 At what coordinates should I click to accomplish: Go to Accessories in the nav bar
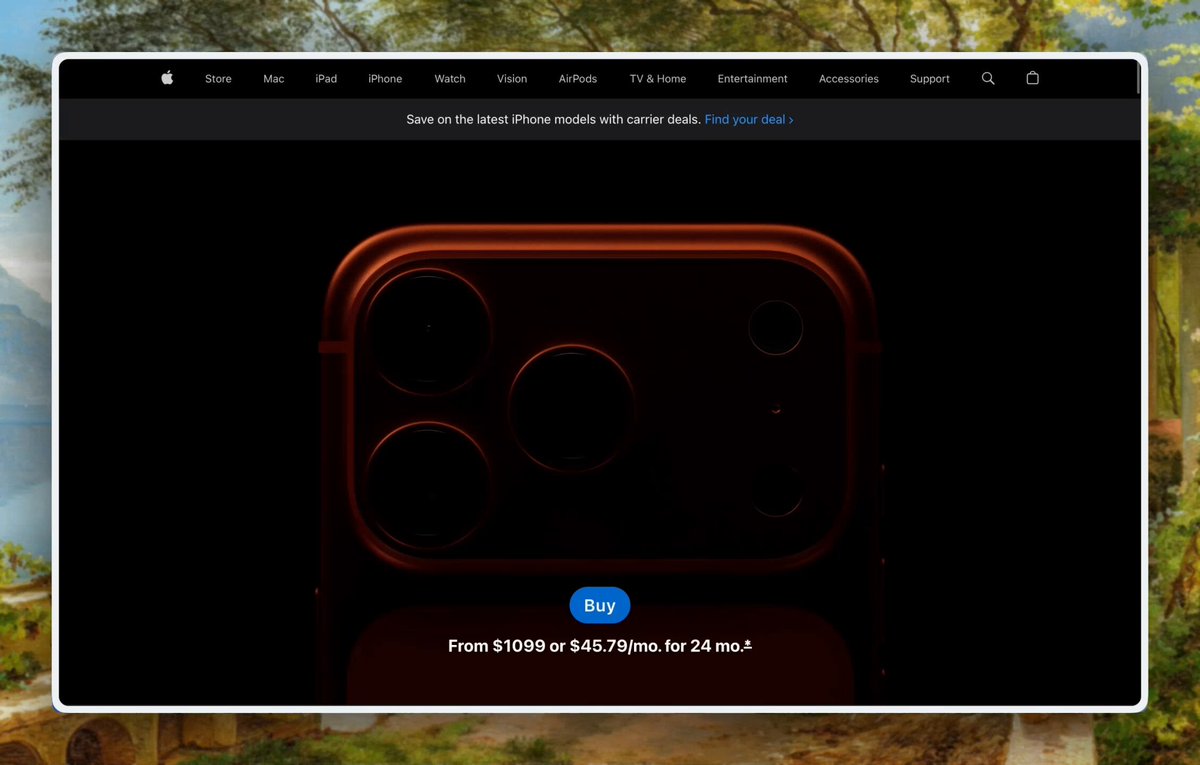pyautogui.click(x=848, y=79)
